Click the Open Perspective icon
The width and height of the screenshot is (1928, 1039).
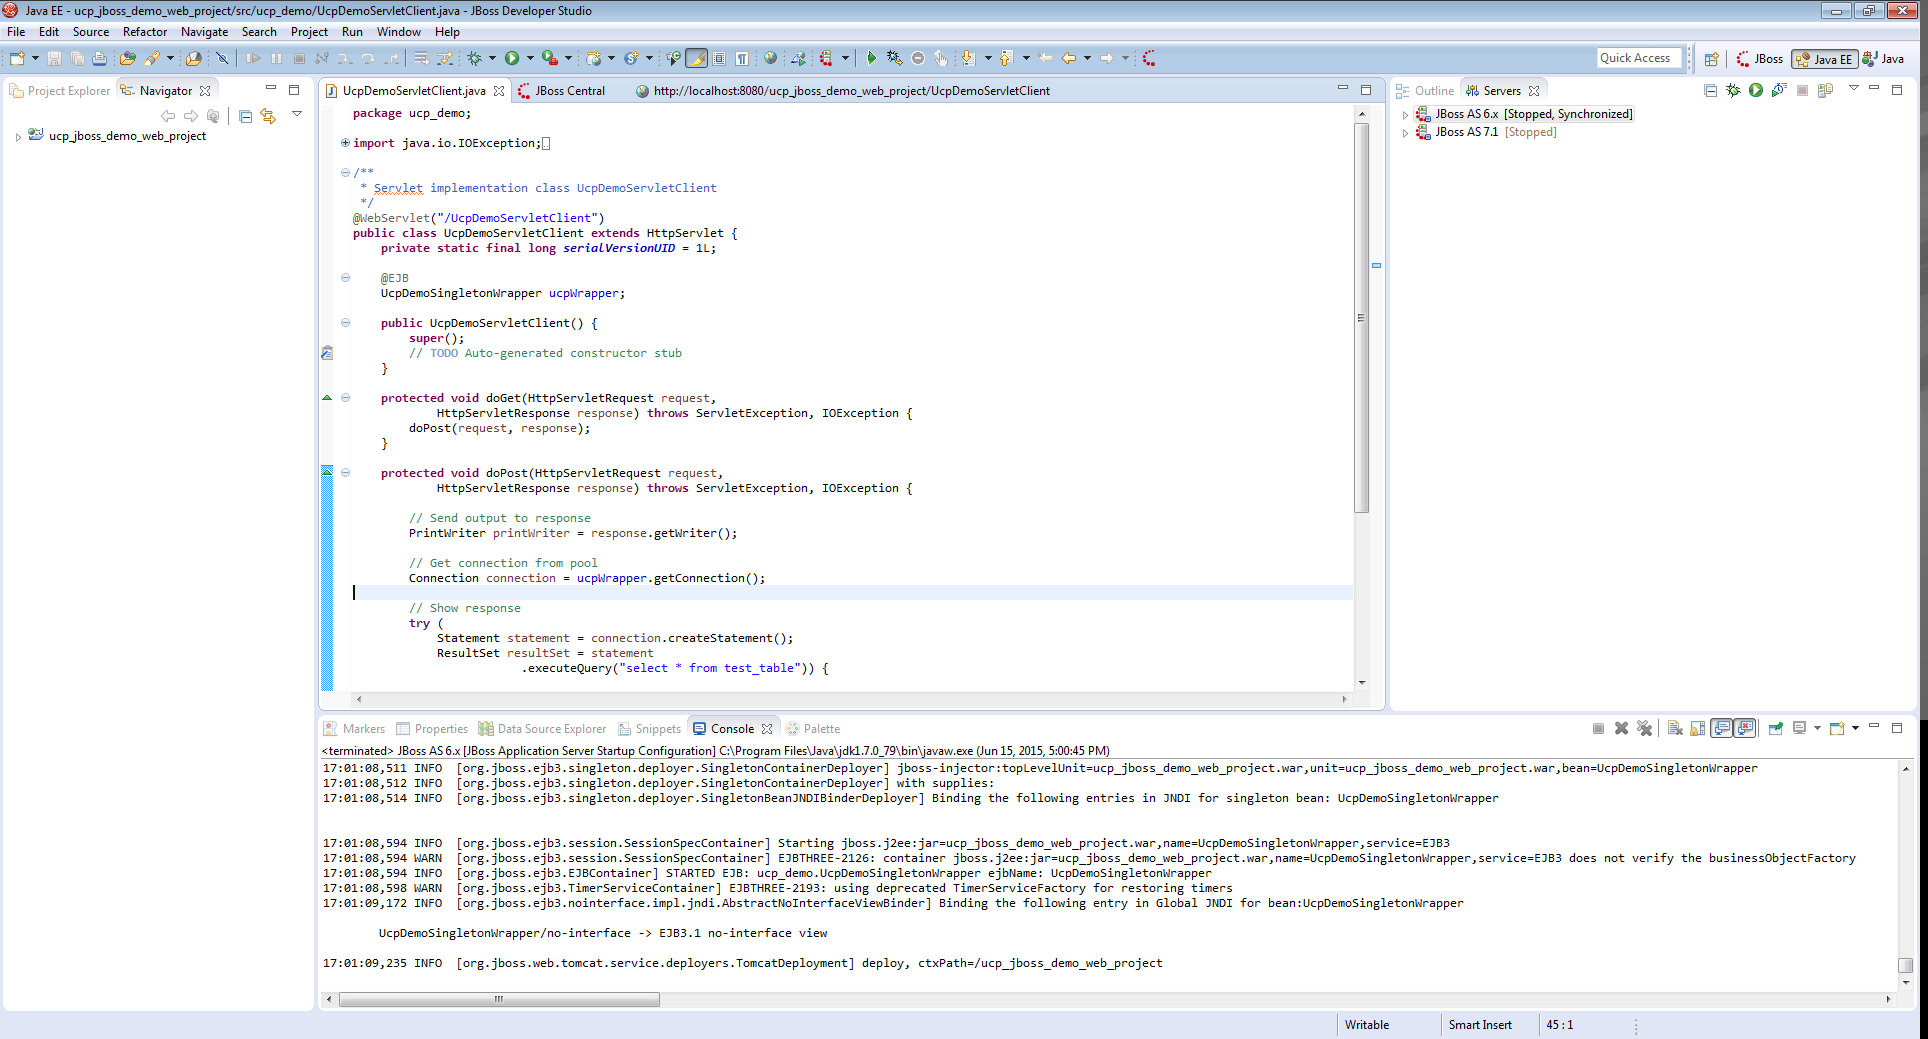(x=1711, y=59)
